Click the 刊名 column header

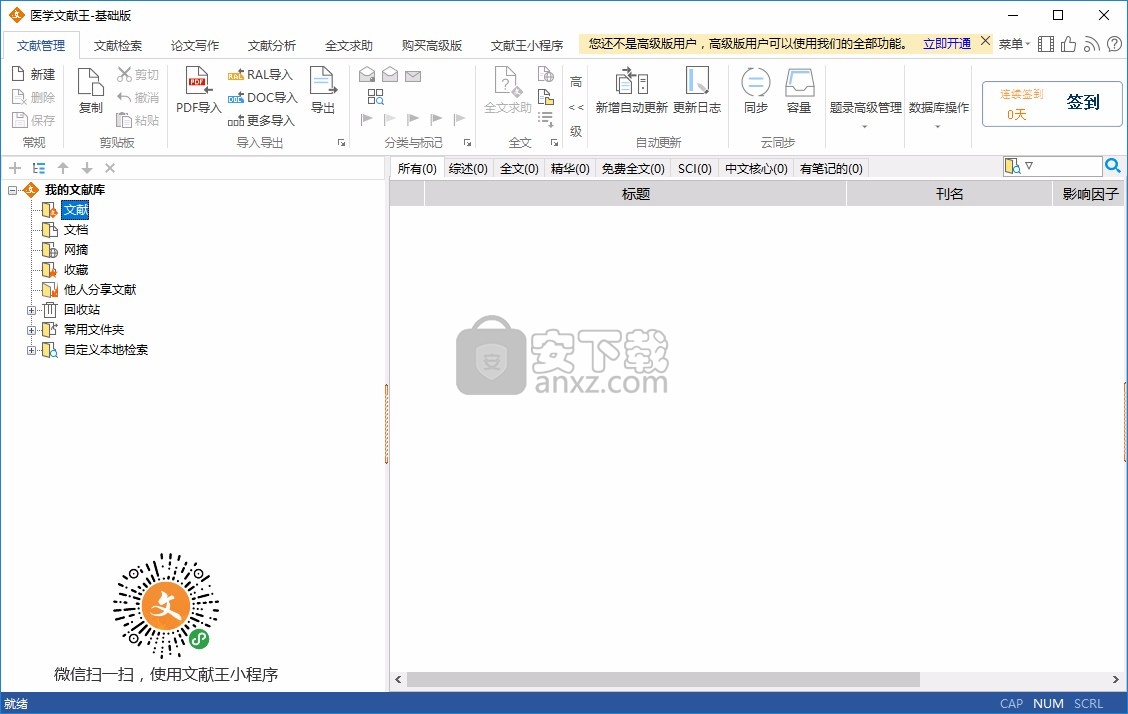(x=949, y=193)
